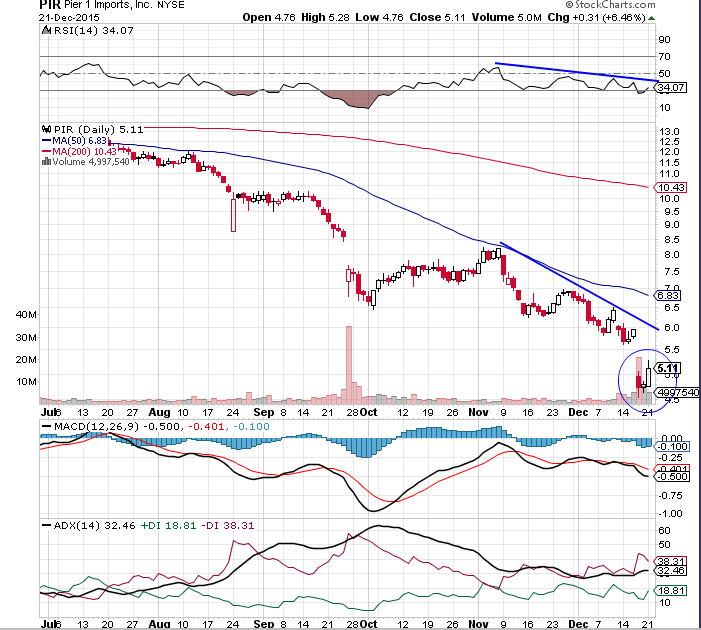Viewport: 701px width, 630px height.
Task: Click the boxed 18.81 label on the ADX axis
Action: coord(671,591)
